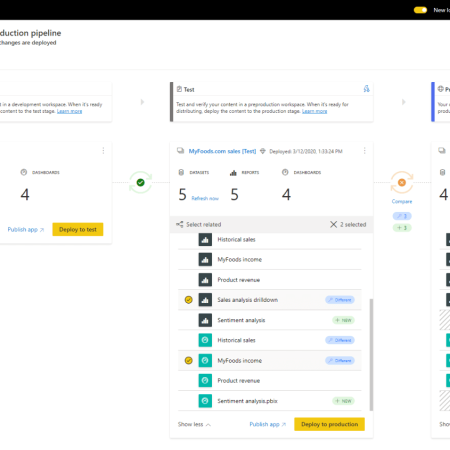Click the diamond premium icon near Deployed
Screen dimensions: 450x450
[x=263, y=151]
